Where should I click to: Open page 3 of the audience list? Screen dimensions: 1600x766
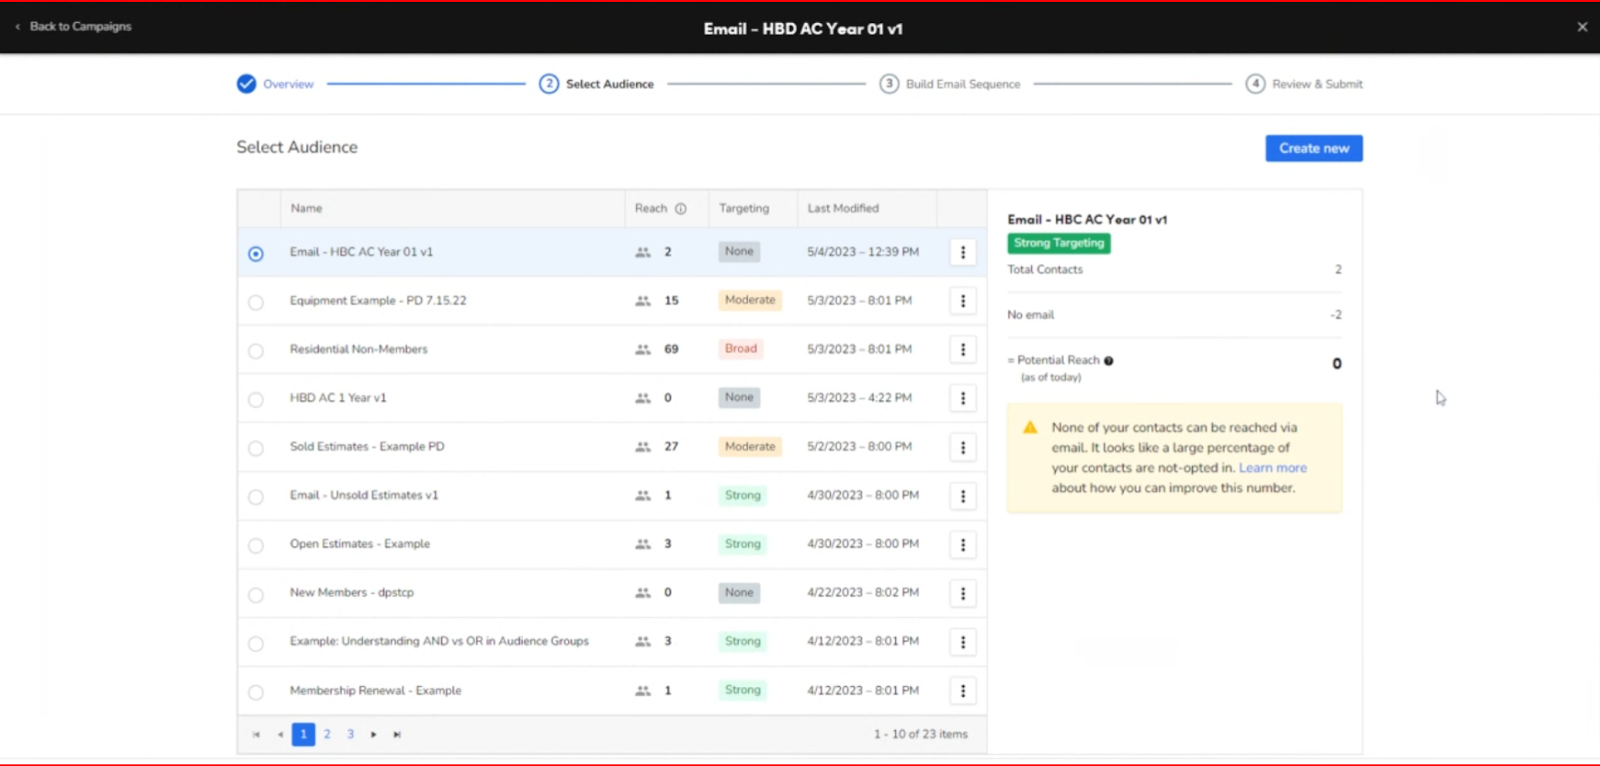[x=351, y=734]
